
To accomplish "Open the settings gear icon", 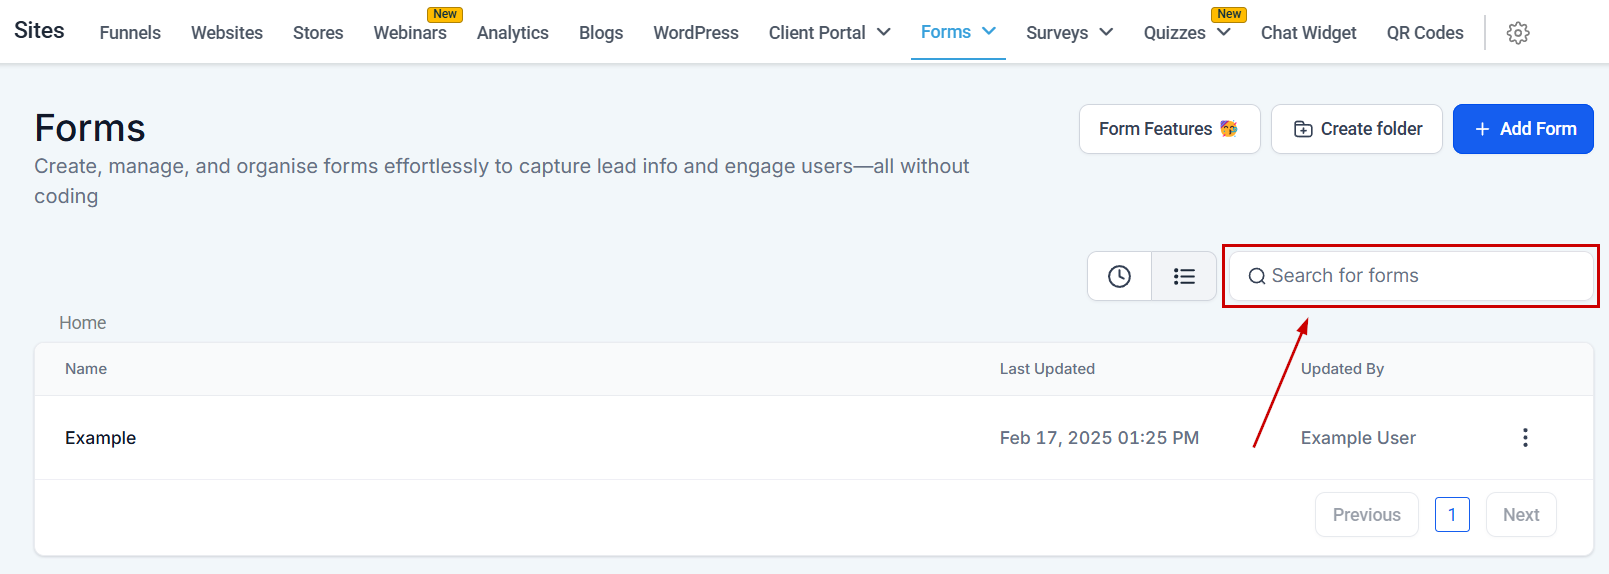I will [x=1517, y=33].
